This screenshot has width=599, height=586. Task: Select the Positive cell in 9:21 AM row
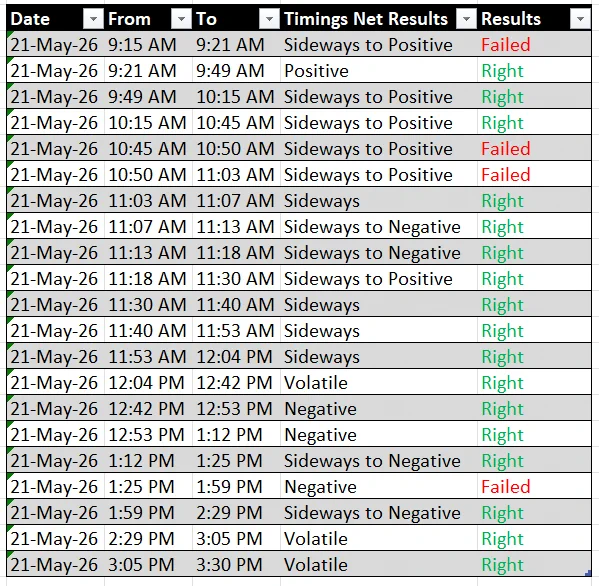tap(379, 71)
